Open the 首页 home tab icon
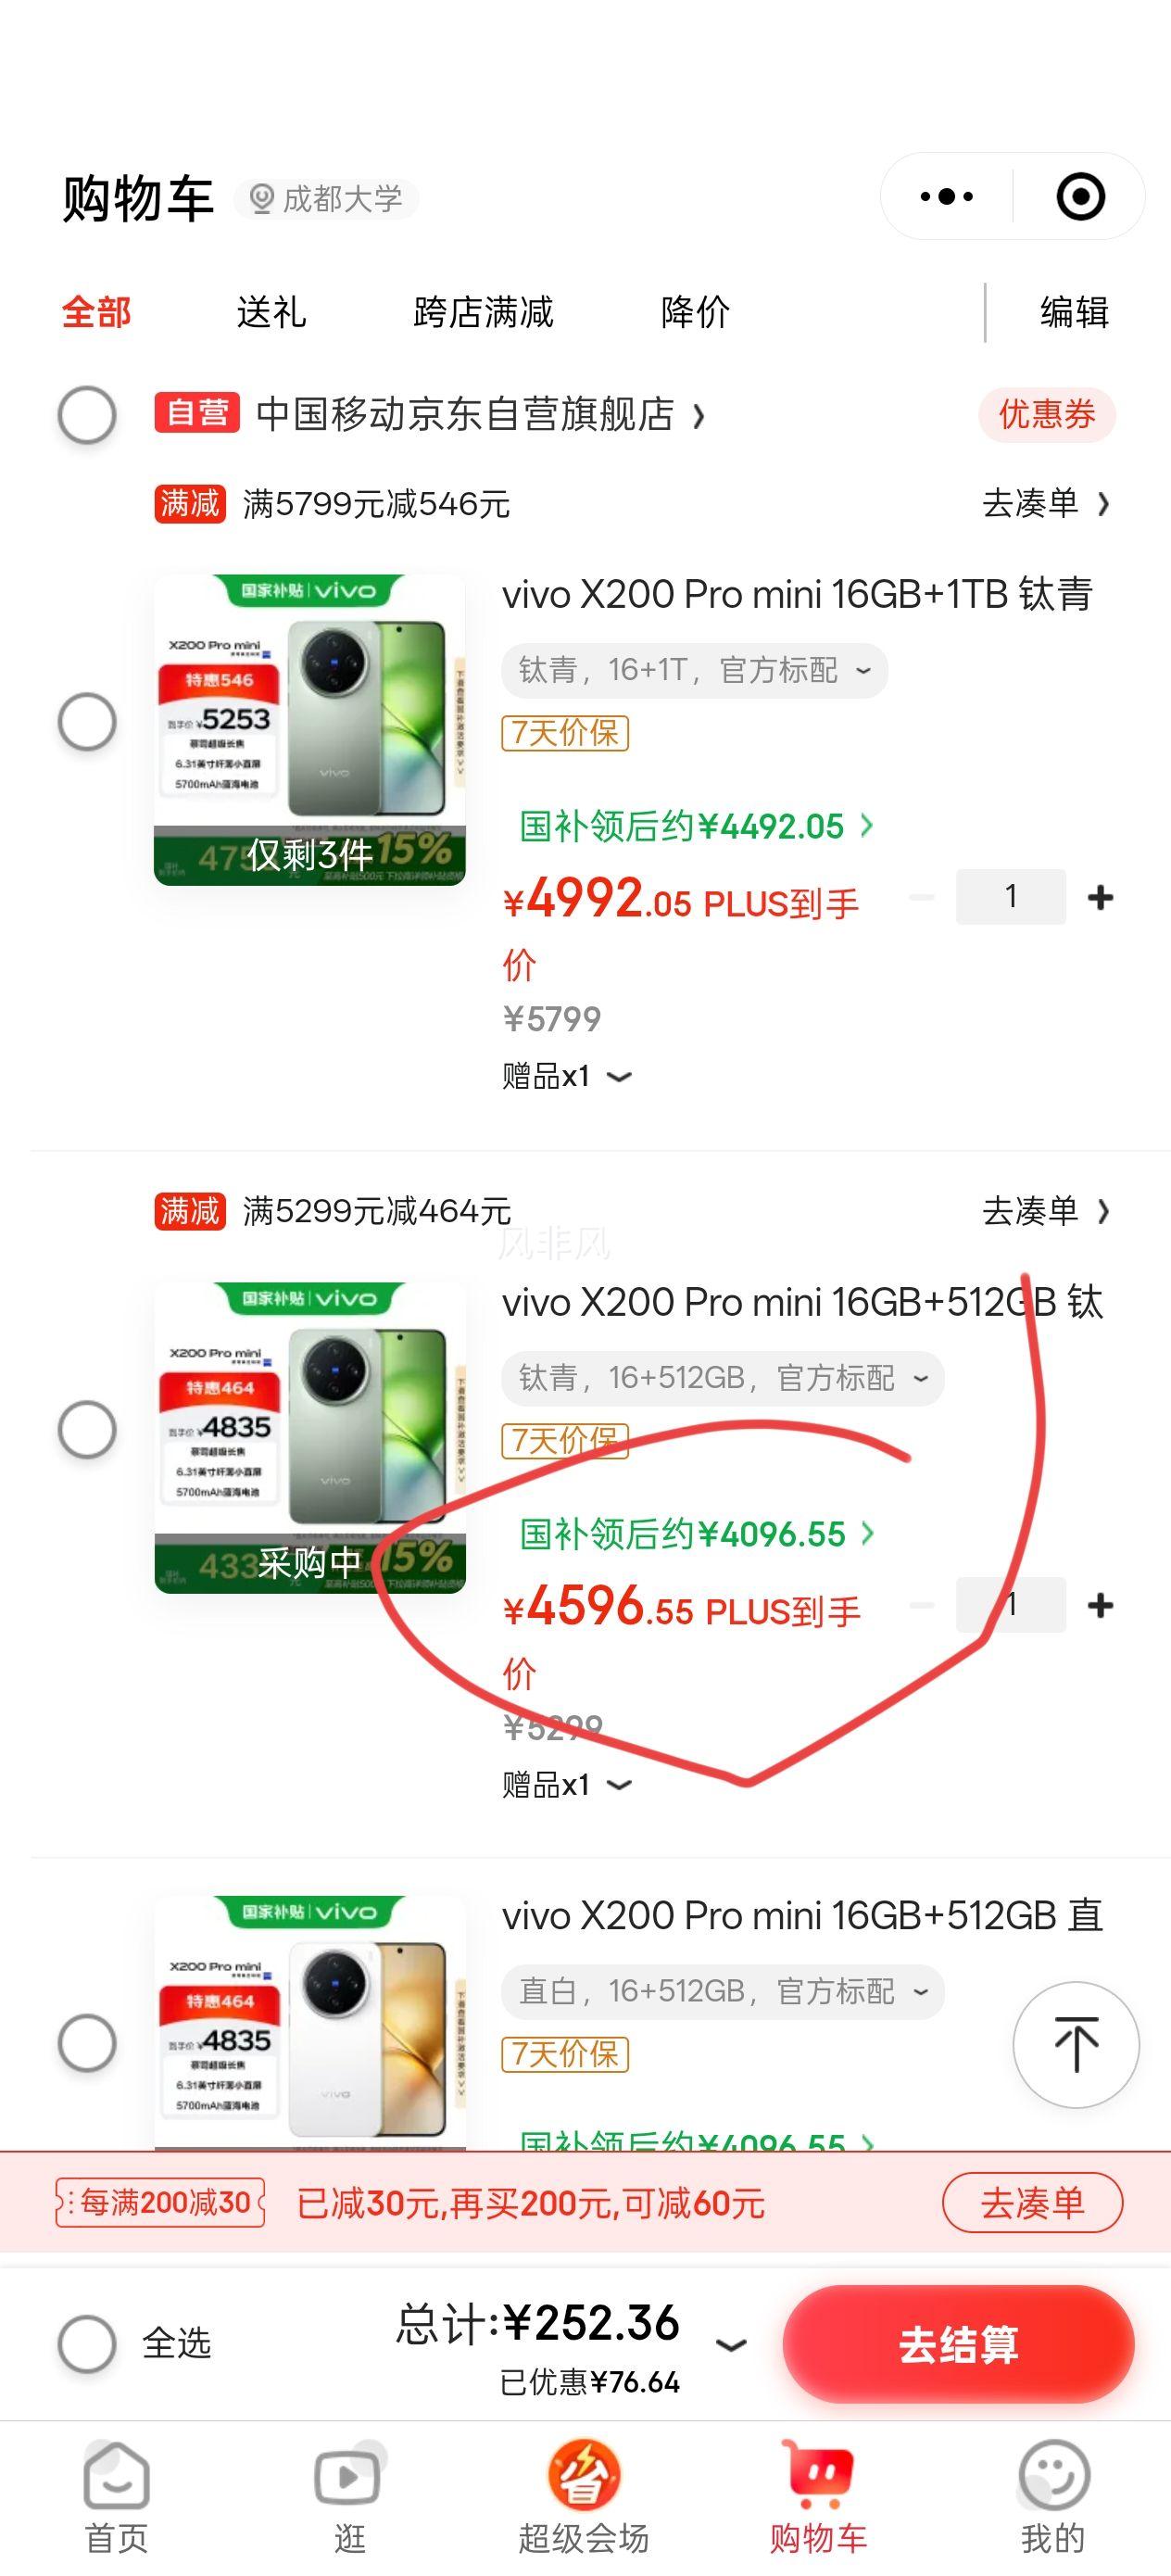 (116, 2475)
